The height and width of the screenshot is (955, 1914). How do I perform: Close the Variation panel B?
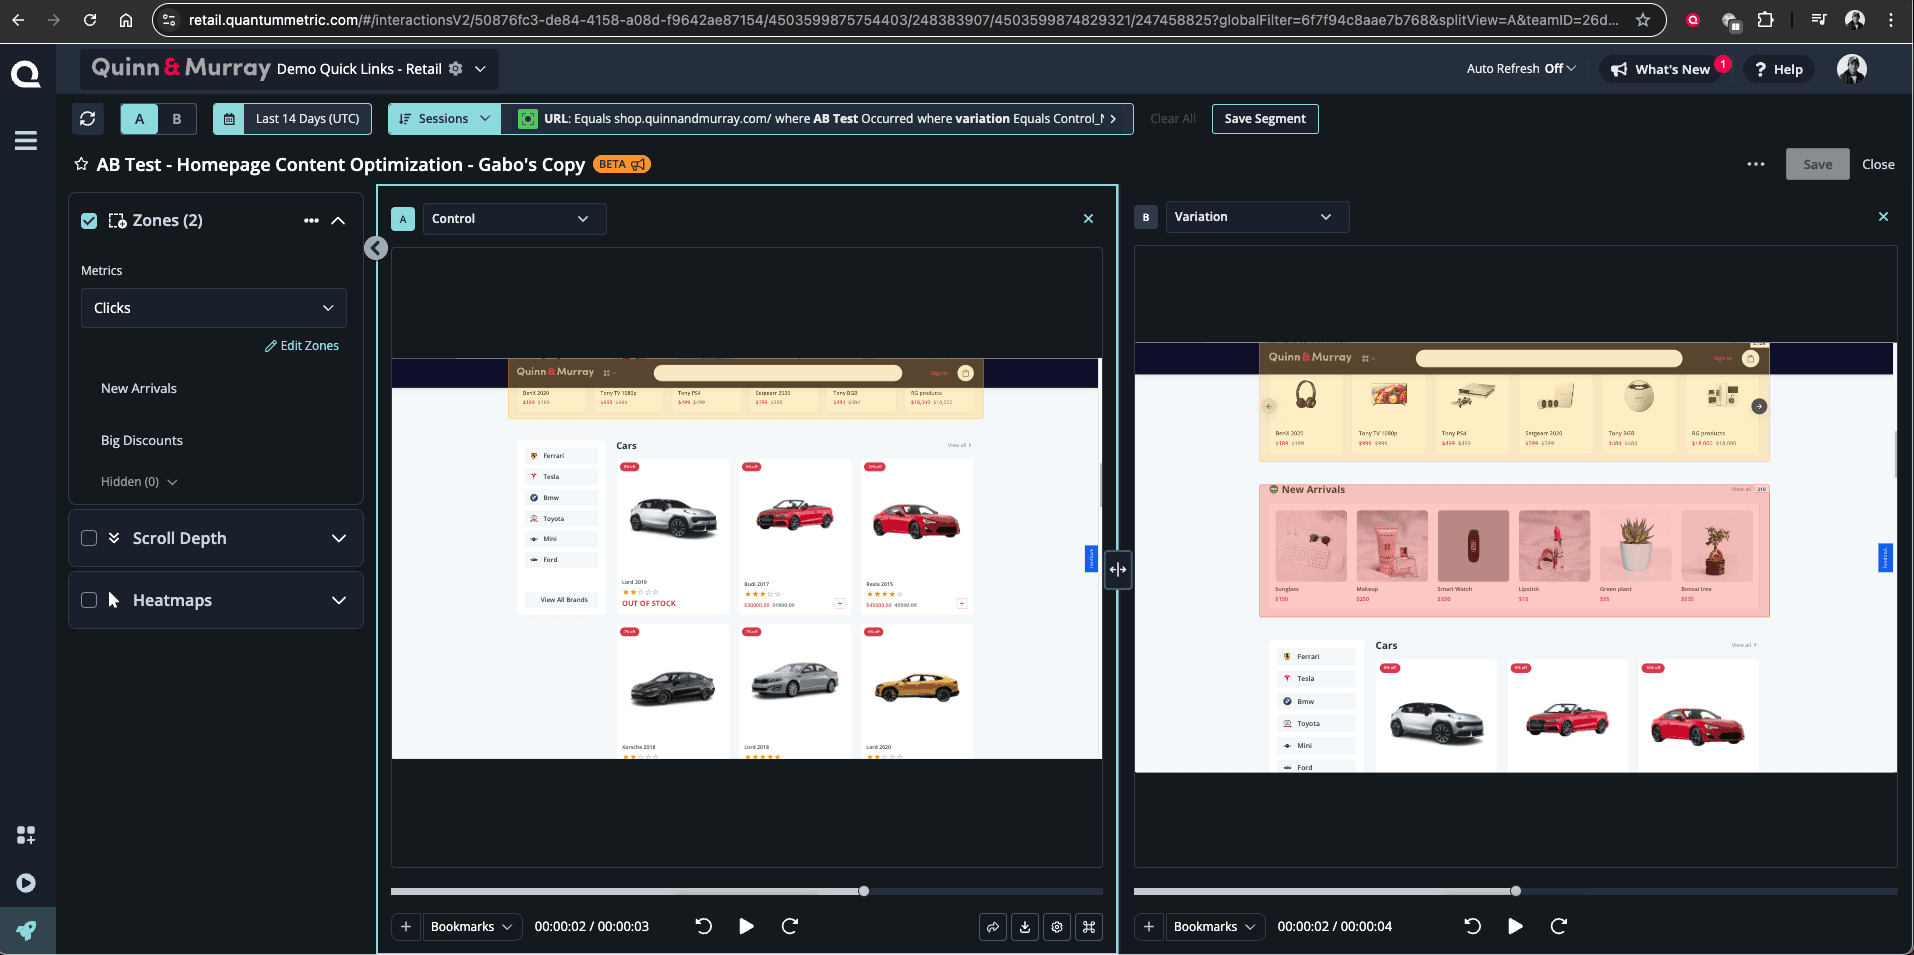tap(1883, 217)
